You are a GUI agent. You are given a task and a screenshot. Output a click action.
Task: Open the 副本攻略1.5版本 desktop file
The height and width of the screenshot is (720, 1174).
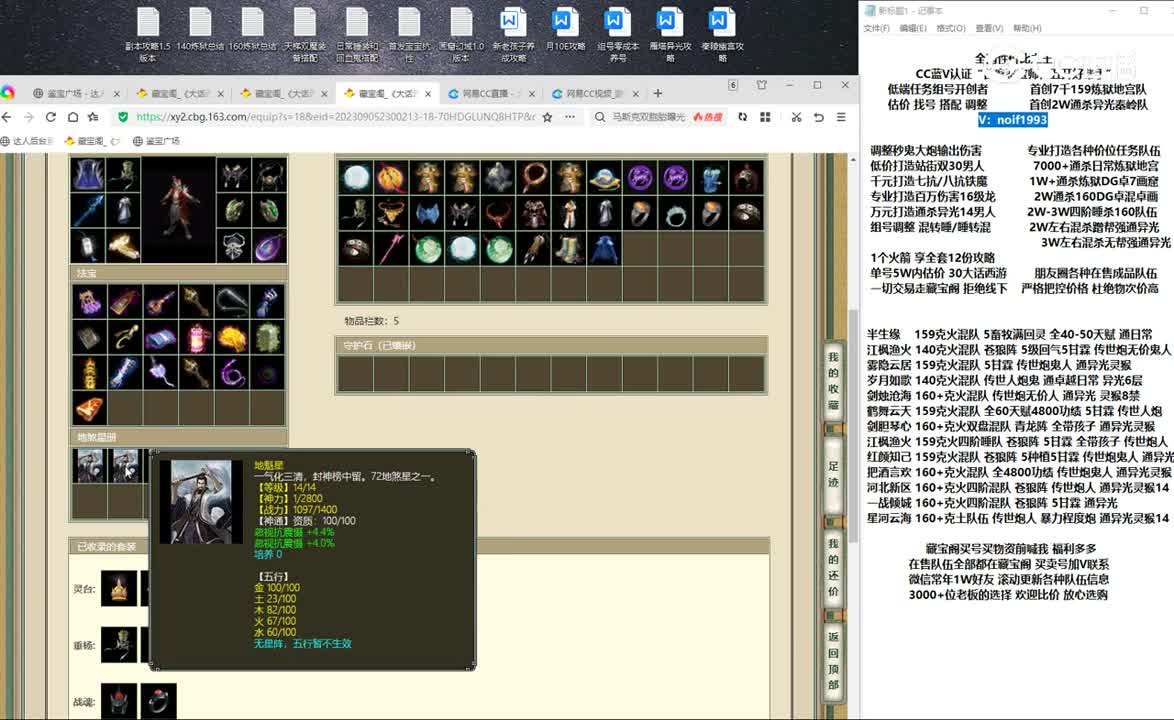(147, 34)
